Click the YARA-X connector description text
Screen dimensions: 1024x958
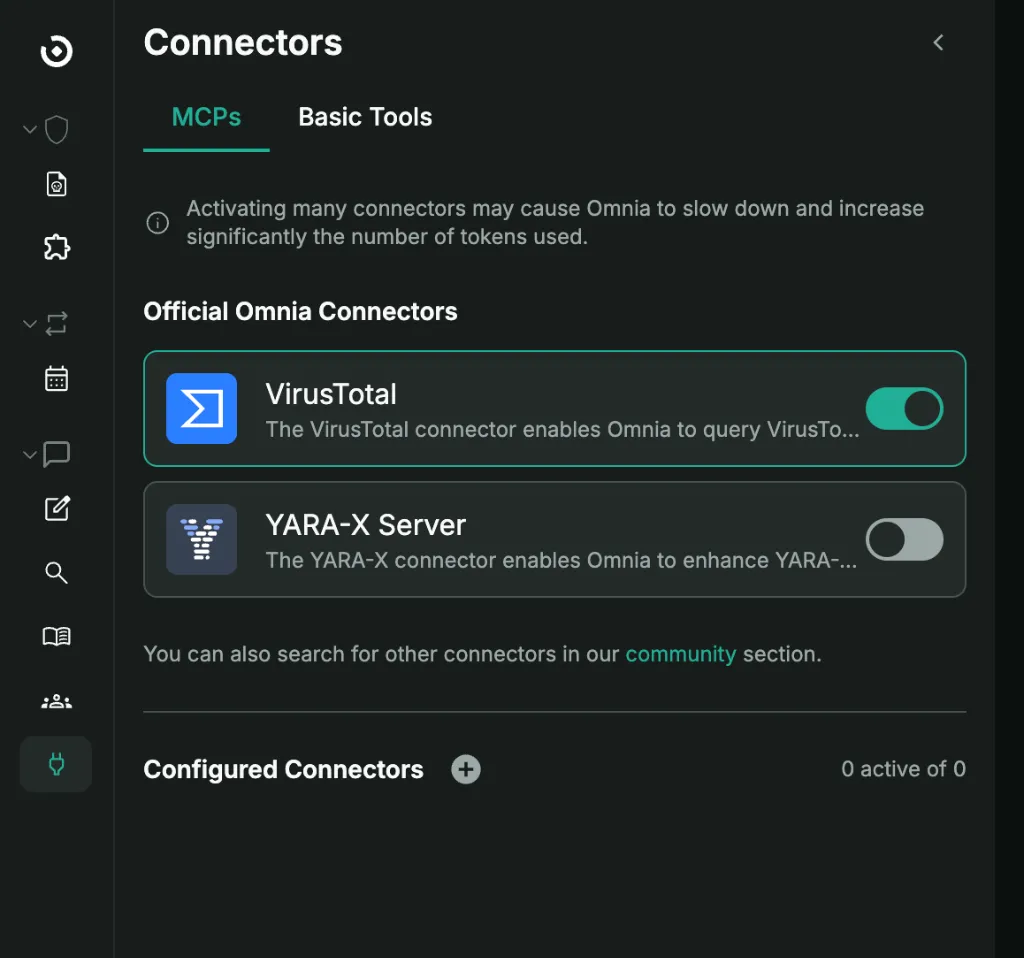point(561,560)
